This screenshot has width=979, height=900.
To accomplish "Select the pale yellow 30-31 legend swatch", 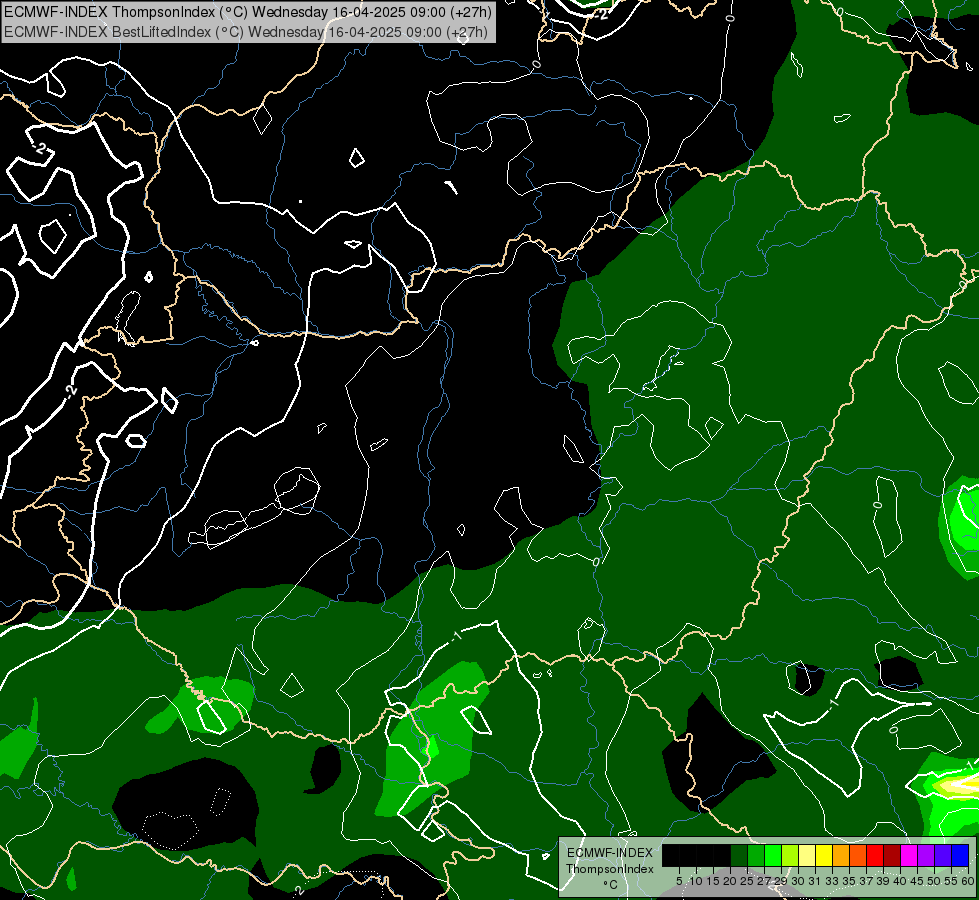I will click(807, 856).
